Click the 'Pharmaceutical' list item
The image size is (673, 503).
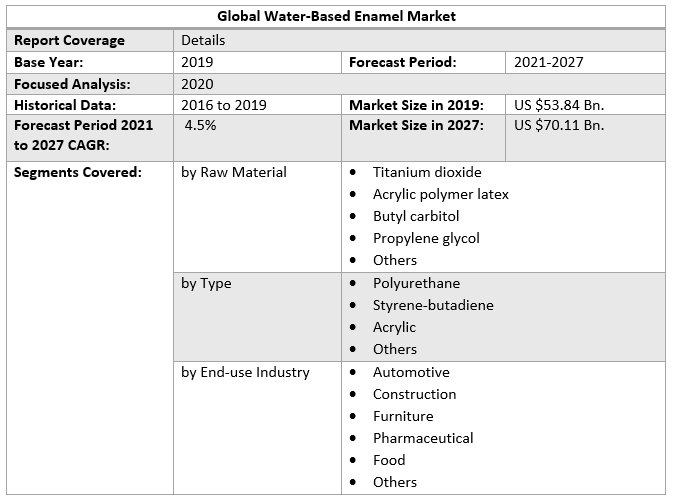[x=423, y=438]
